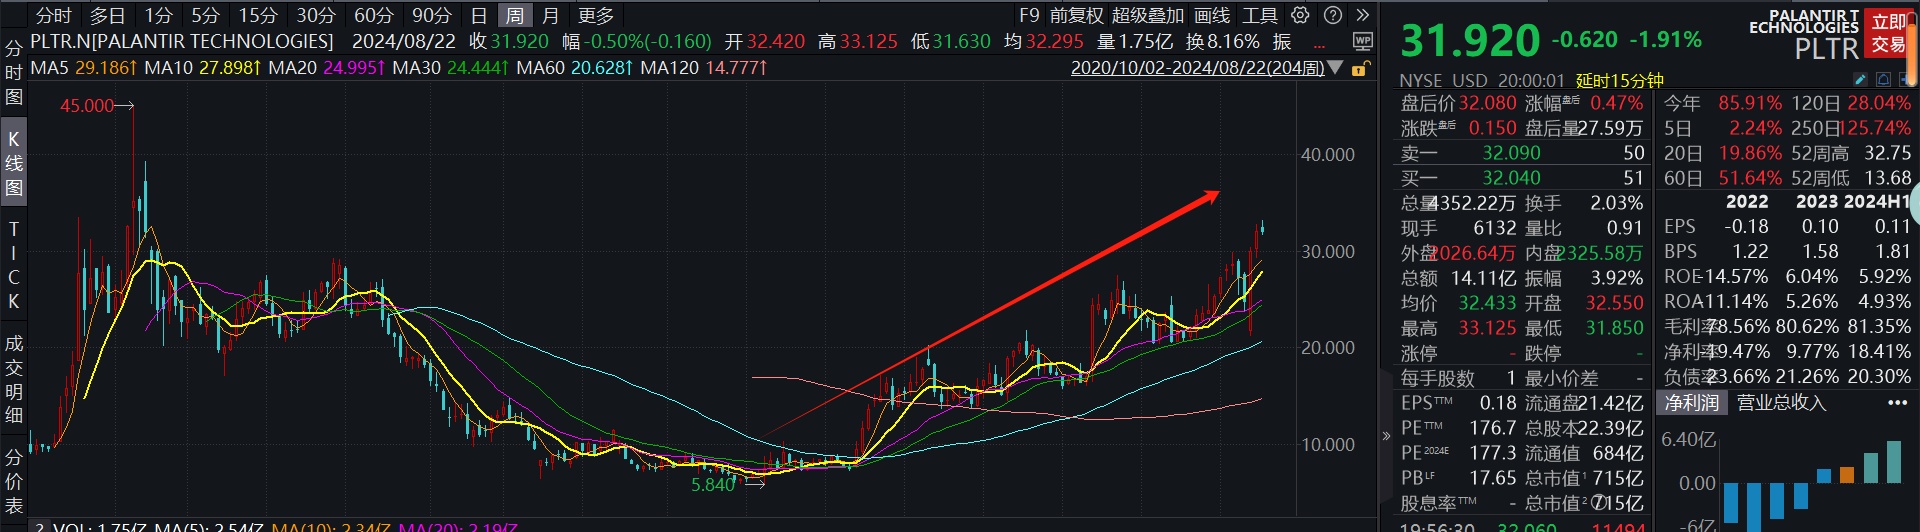Select K线图 in left sidebar
The image size is (1920, 532).
(14, 163)
